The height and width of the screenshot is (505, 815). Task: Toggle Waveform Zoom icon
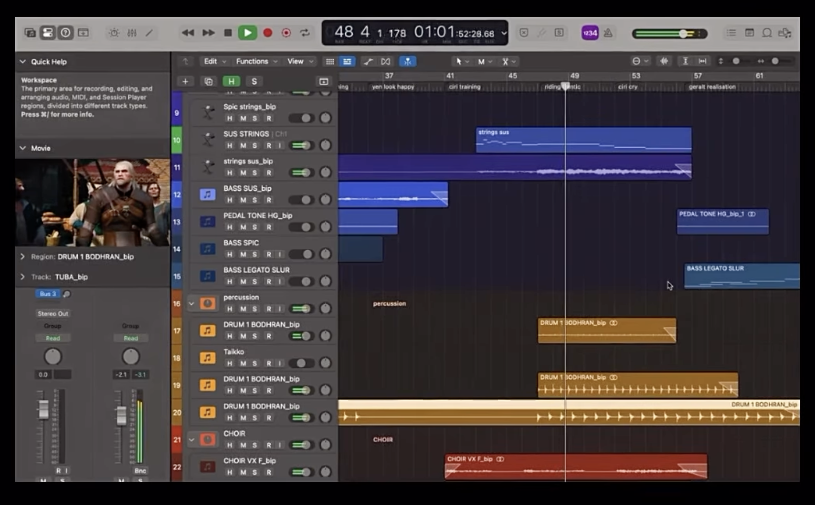tap(664, 61)
